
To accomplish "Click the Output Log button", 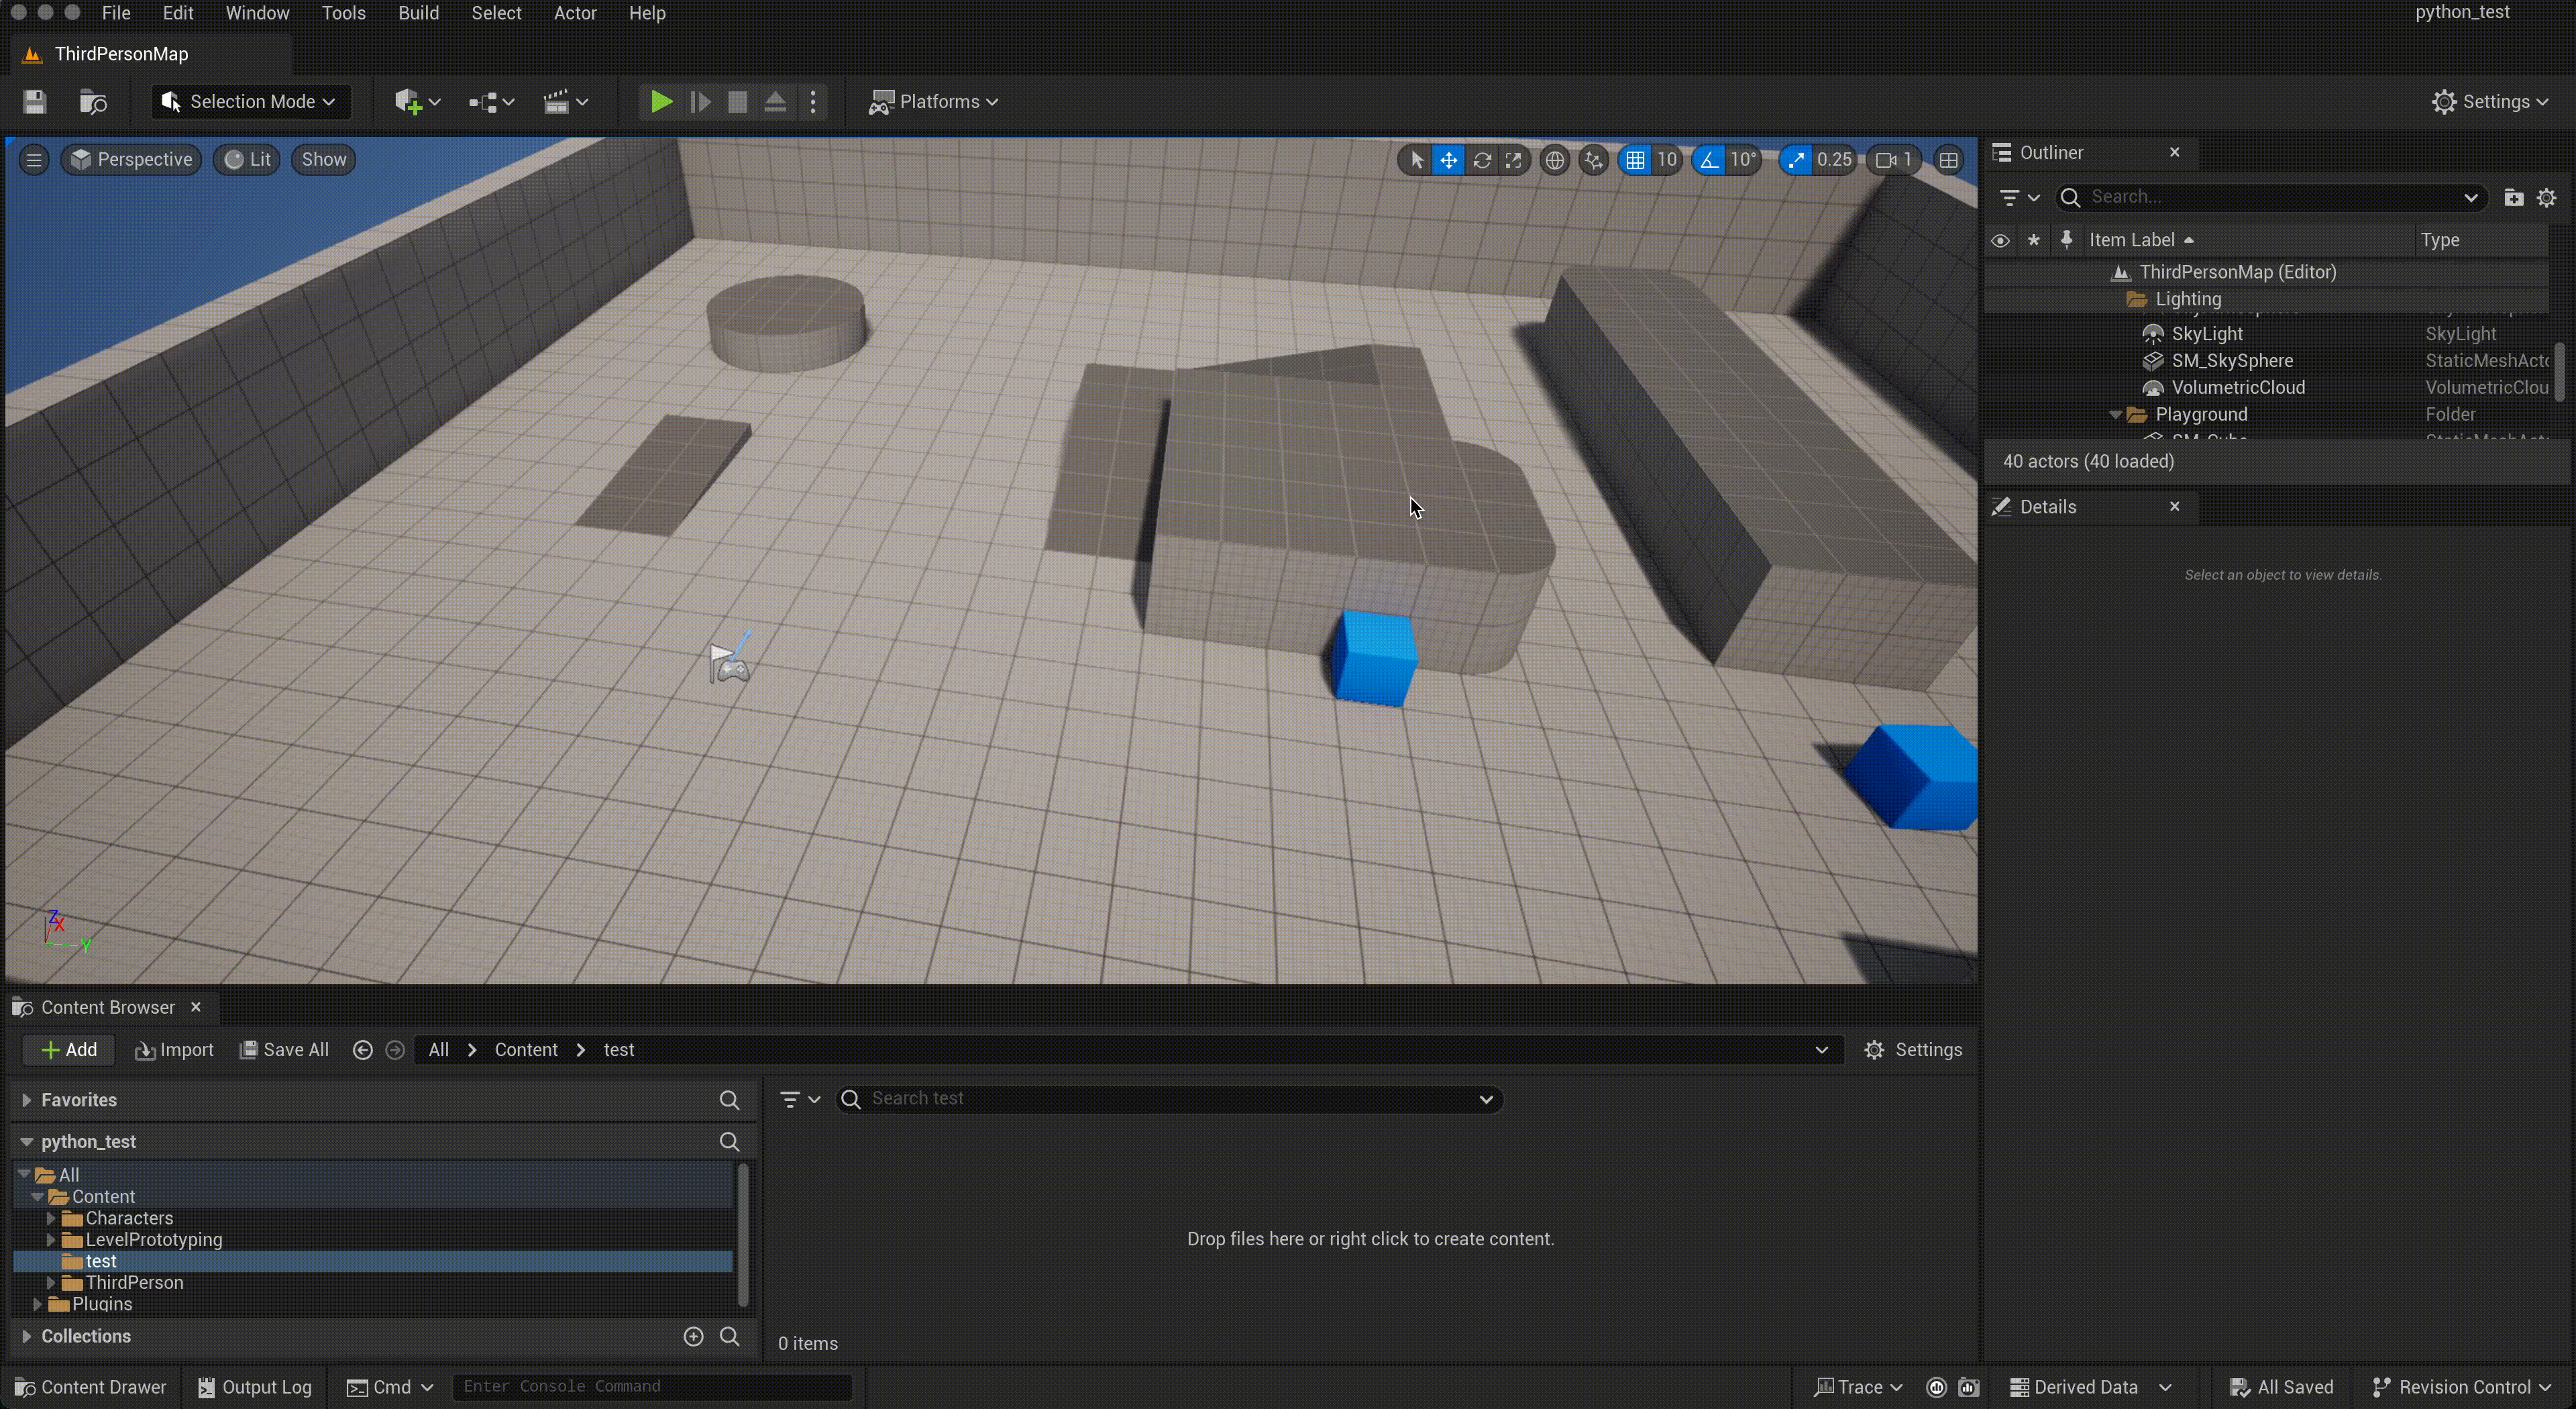I will 255,1387.
